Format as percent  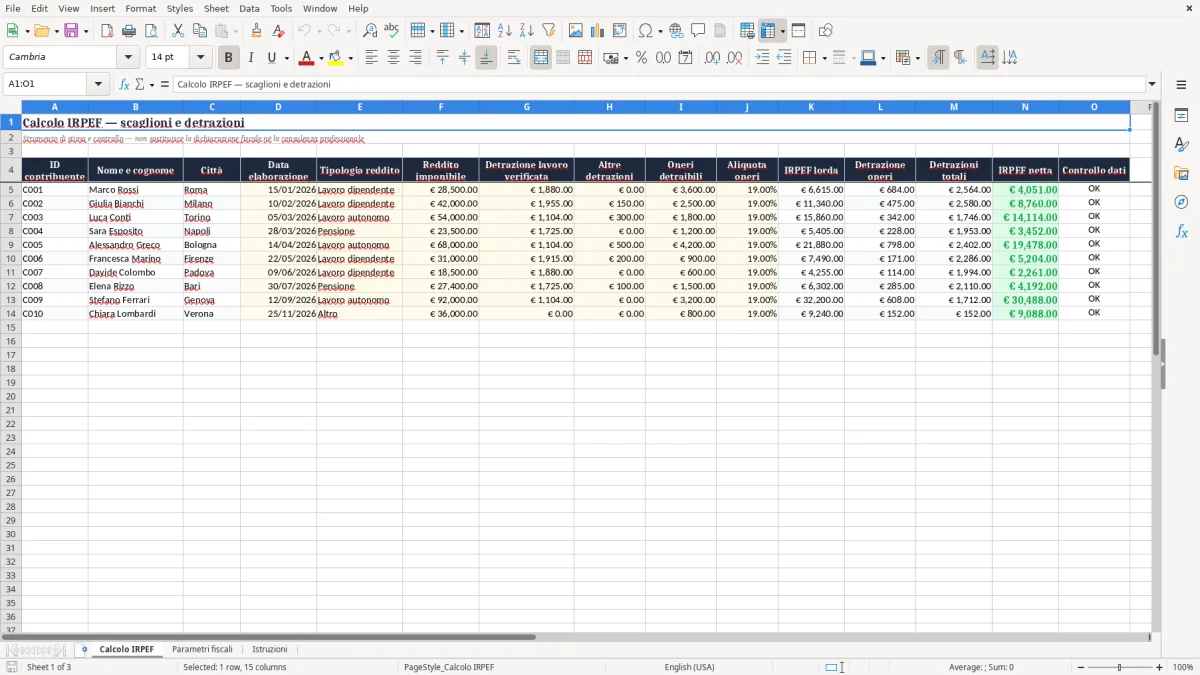pos(642,58)
